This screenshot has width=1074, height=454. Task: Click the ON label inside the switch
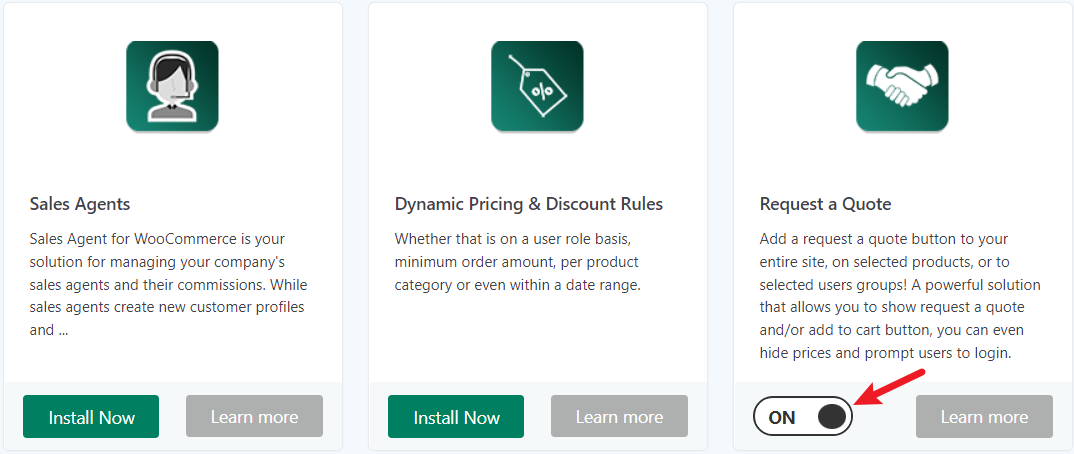782,417
